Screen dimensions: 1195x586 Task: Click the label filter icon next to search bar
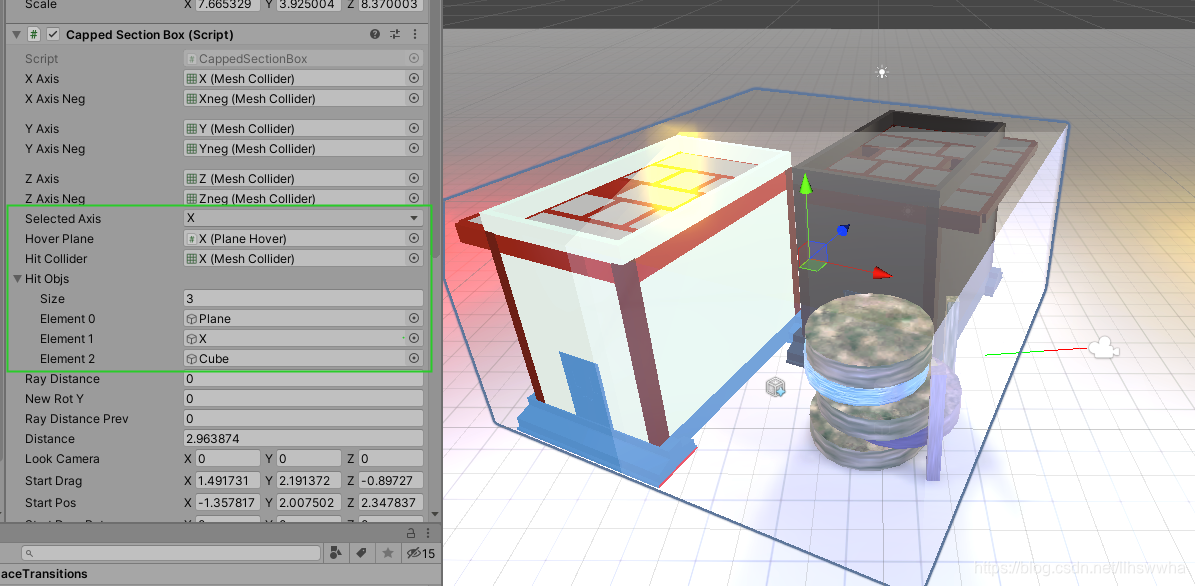pyautogui.click(x=362, y=552)
